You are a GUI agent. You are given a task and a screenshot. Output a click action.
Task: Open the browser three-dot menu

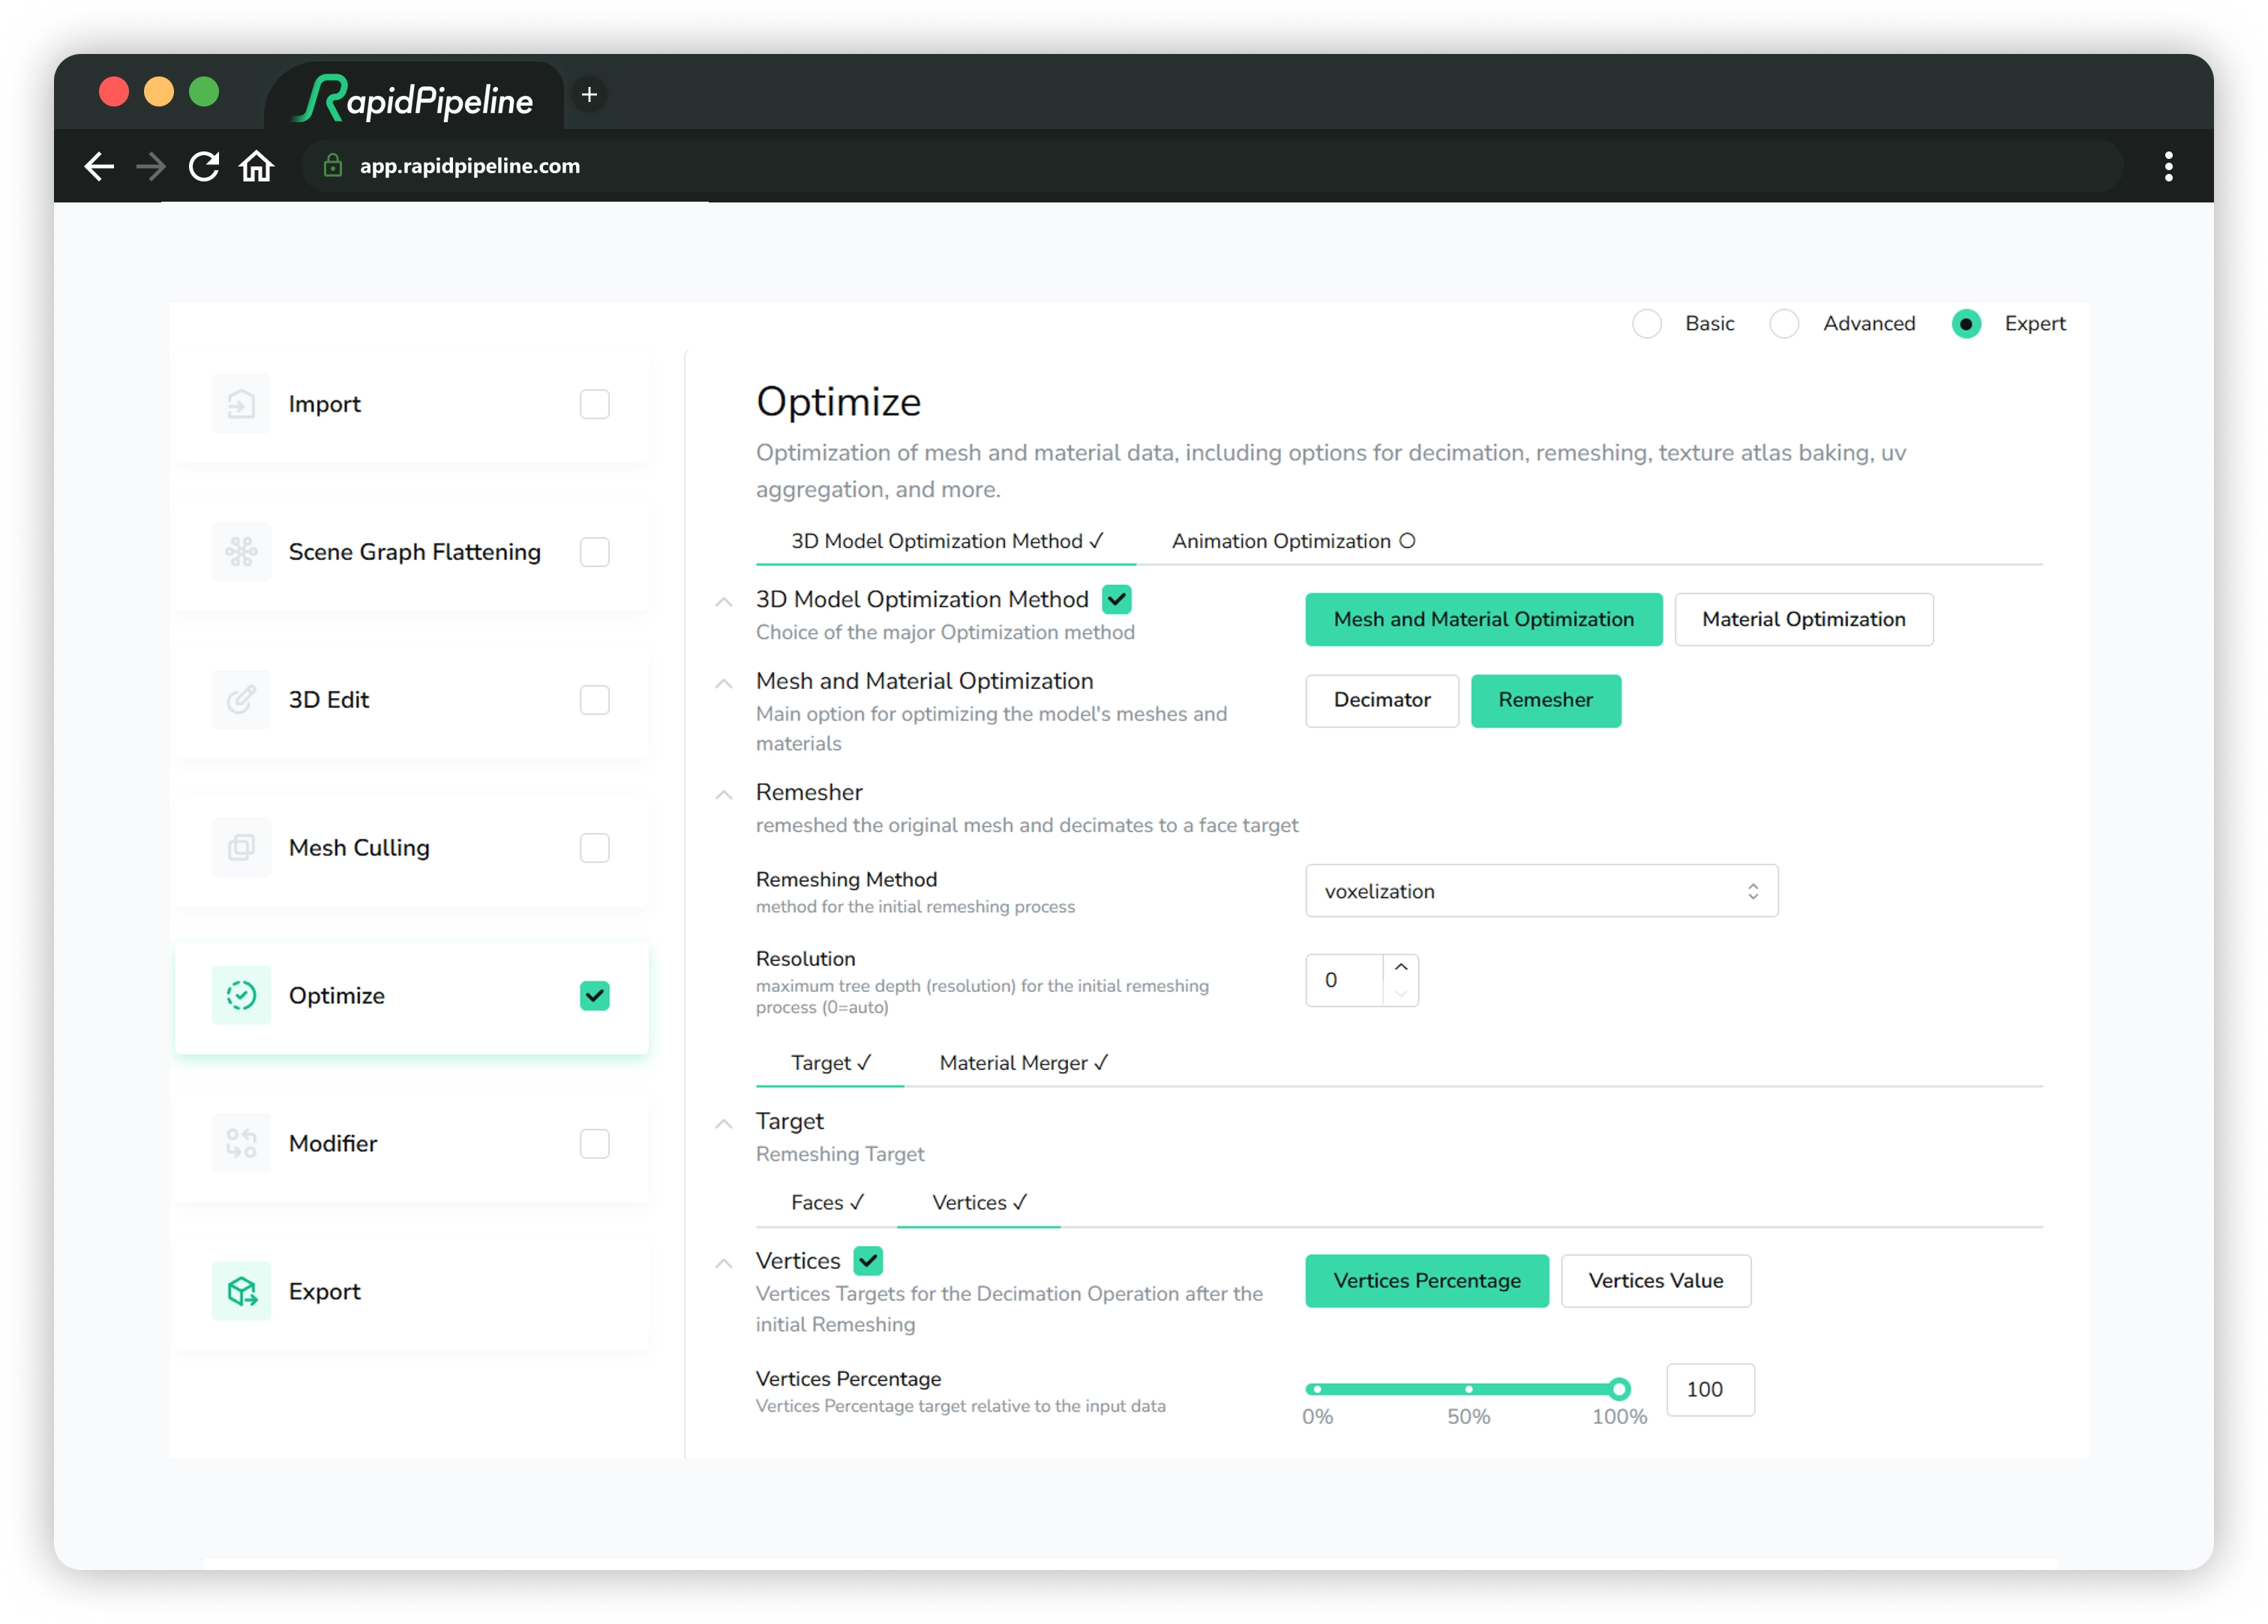(2168, 166)
